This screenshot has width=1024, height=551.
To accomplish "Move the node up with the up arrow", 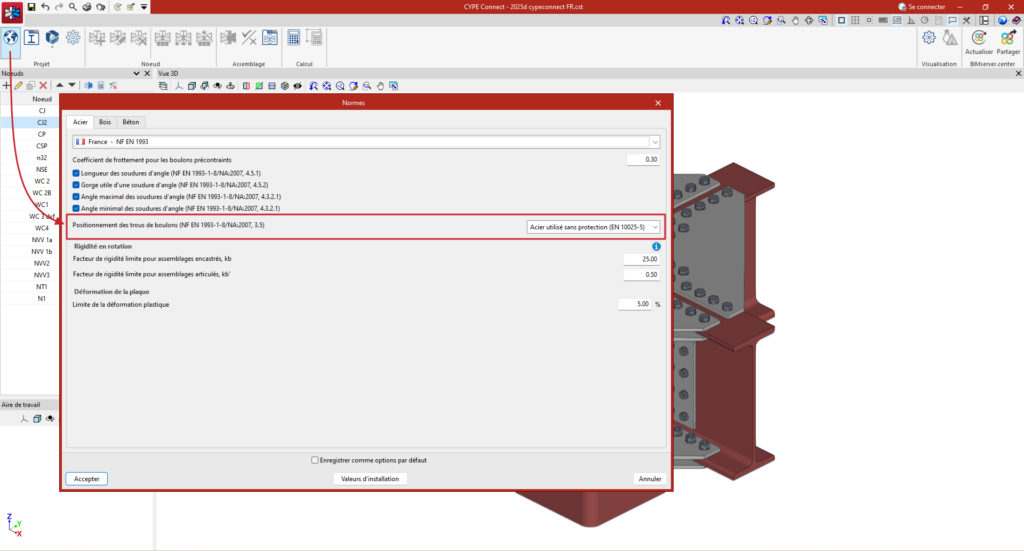I will coord(59,86).
